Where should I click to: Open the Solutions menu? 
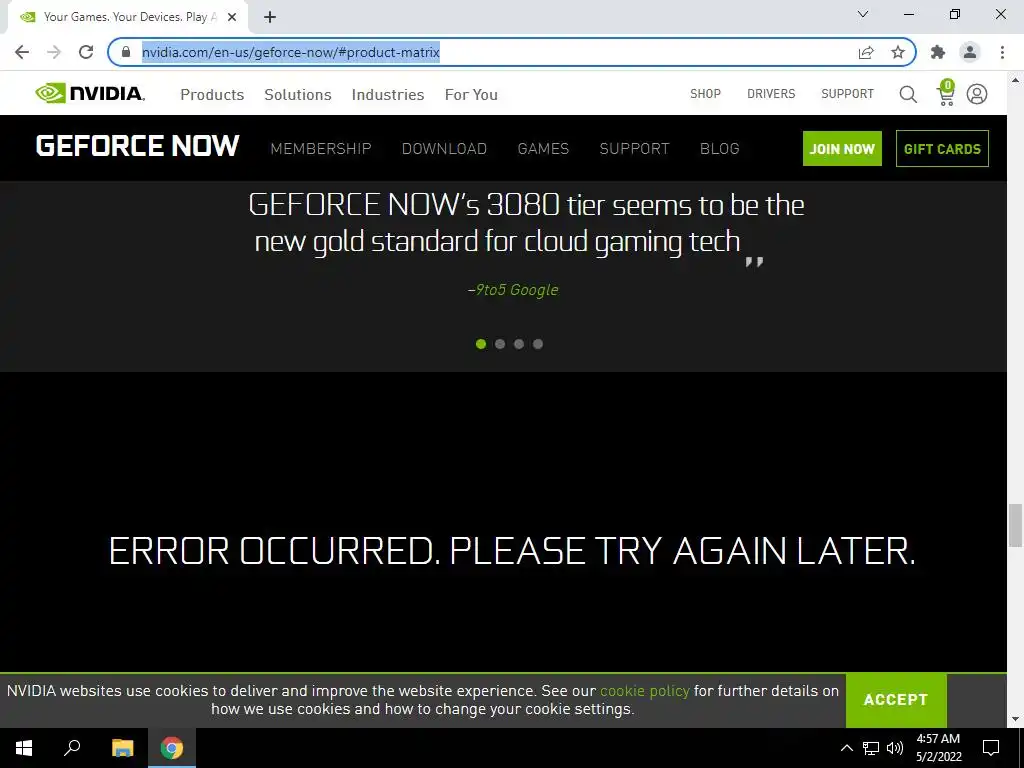(x=298, y=95)
